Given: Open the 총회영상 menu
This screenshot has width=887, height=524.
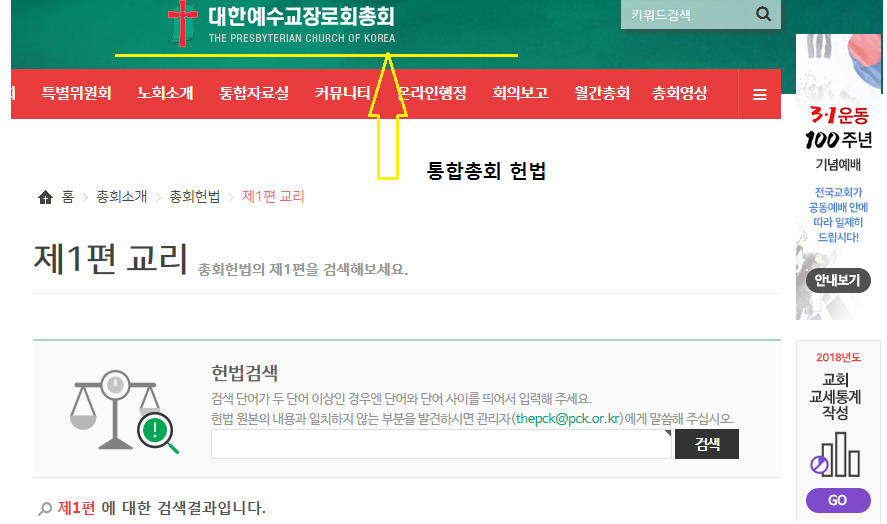Looking at the screenshot, I should coord(679,93).
